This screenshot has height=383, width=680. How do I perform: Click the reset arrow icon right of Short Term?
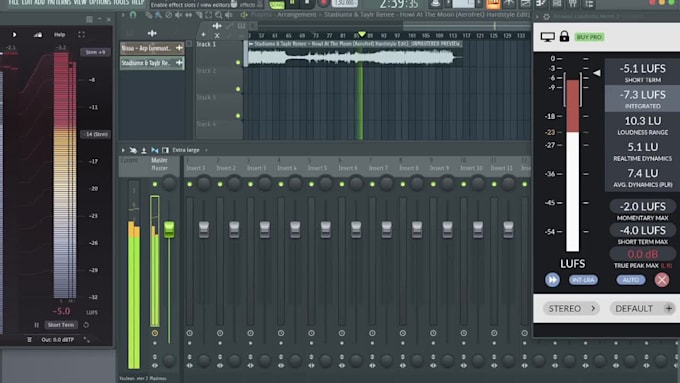coord(86,325)
